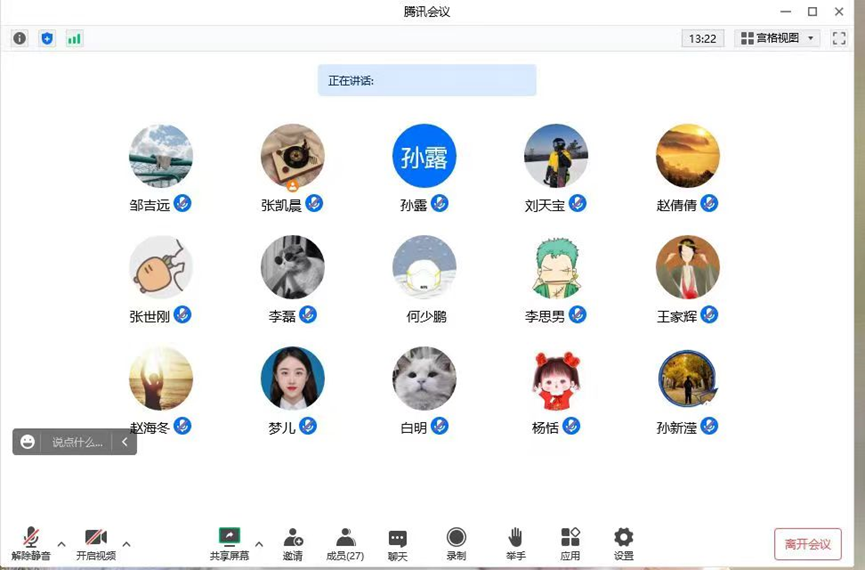Screen dimensions: 865x570
Task: Open 设置 settings gear
Action: click(623, 543)
